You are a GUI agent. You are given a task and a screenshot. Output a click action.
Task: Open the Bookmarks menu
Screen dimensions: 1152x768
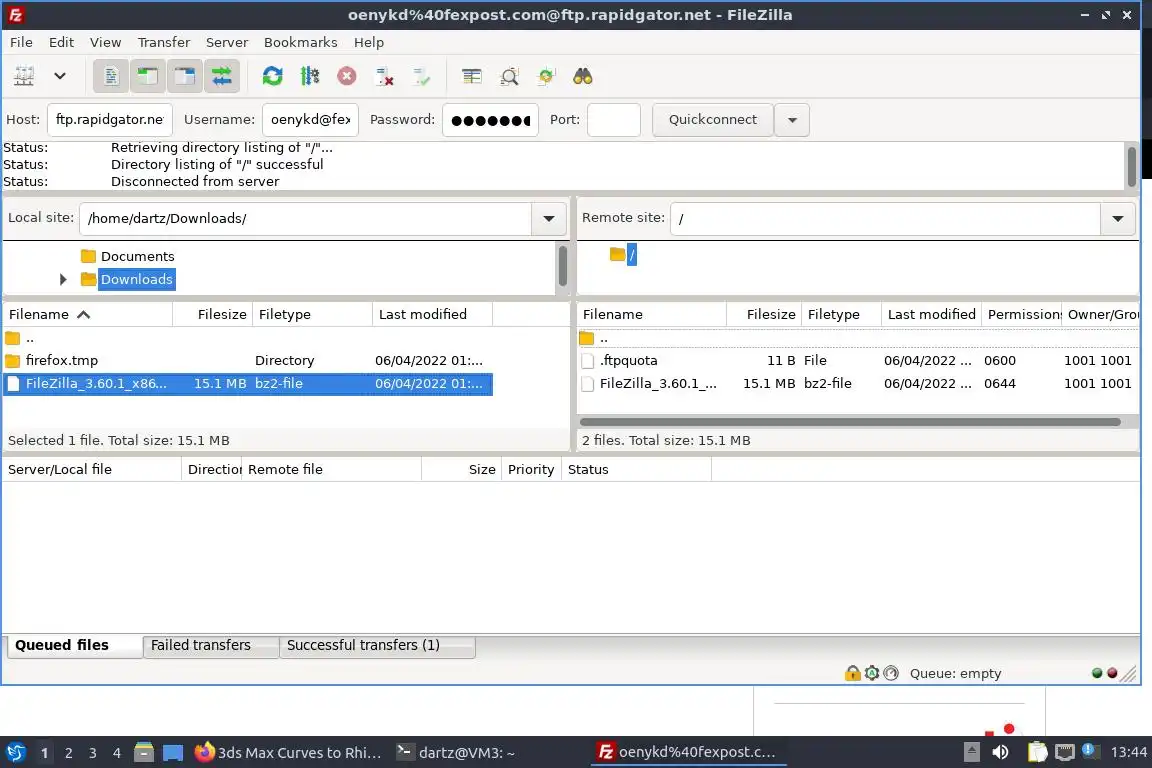[300, 43]
